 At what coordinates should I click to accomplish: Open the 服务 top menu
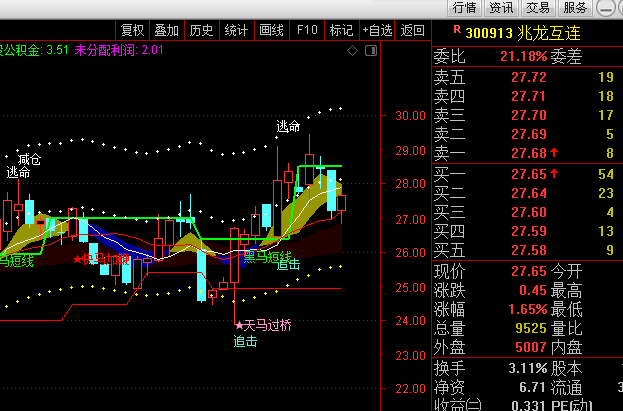pos(575,8)
